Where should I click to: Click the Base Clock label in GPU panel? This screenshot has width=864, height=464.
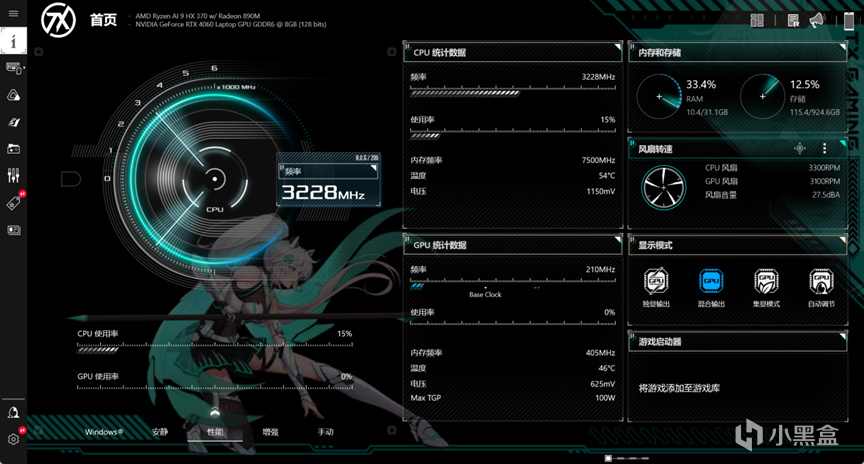(x=485, y=295)
